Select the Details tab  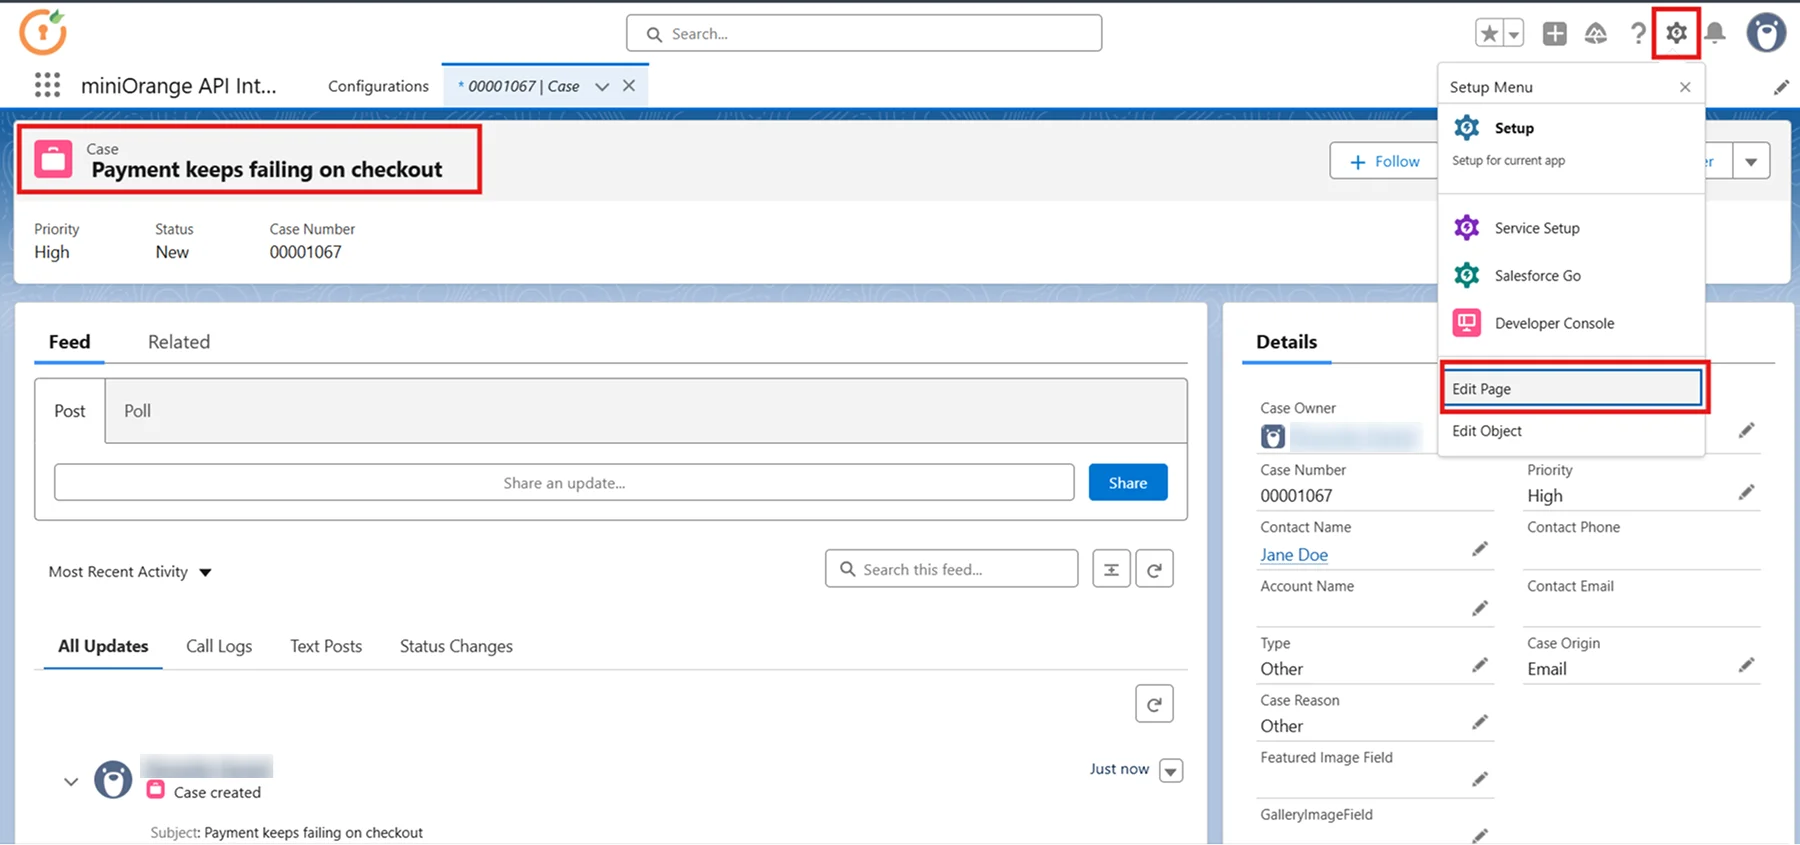coord(1286,342)
